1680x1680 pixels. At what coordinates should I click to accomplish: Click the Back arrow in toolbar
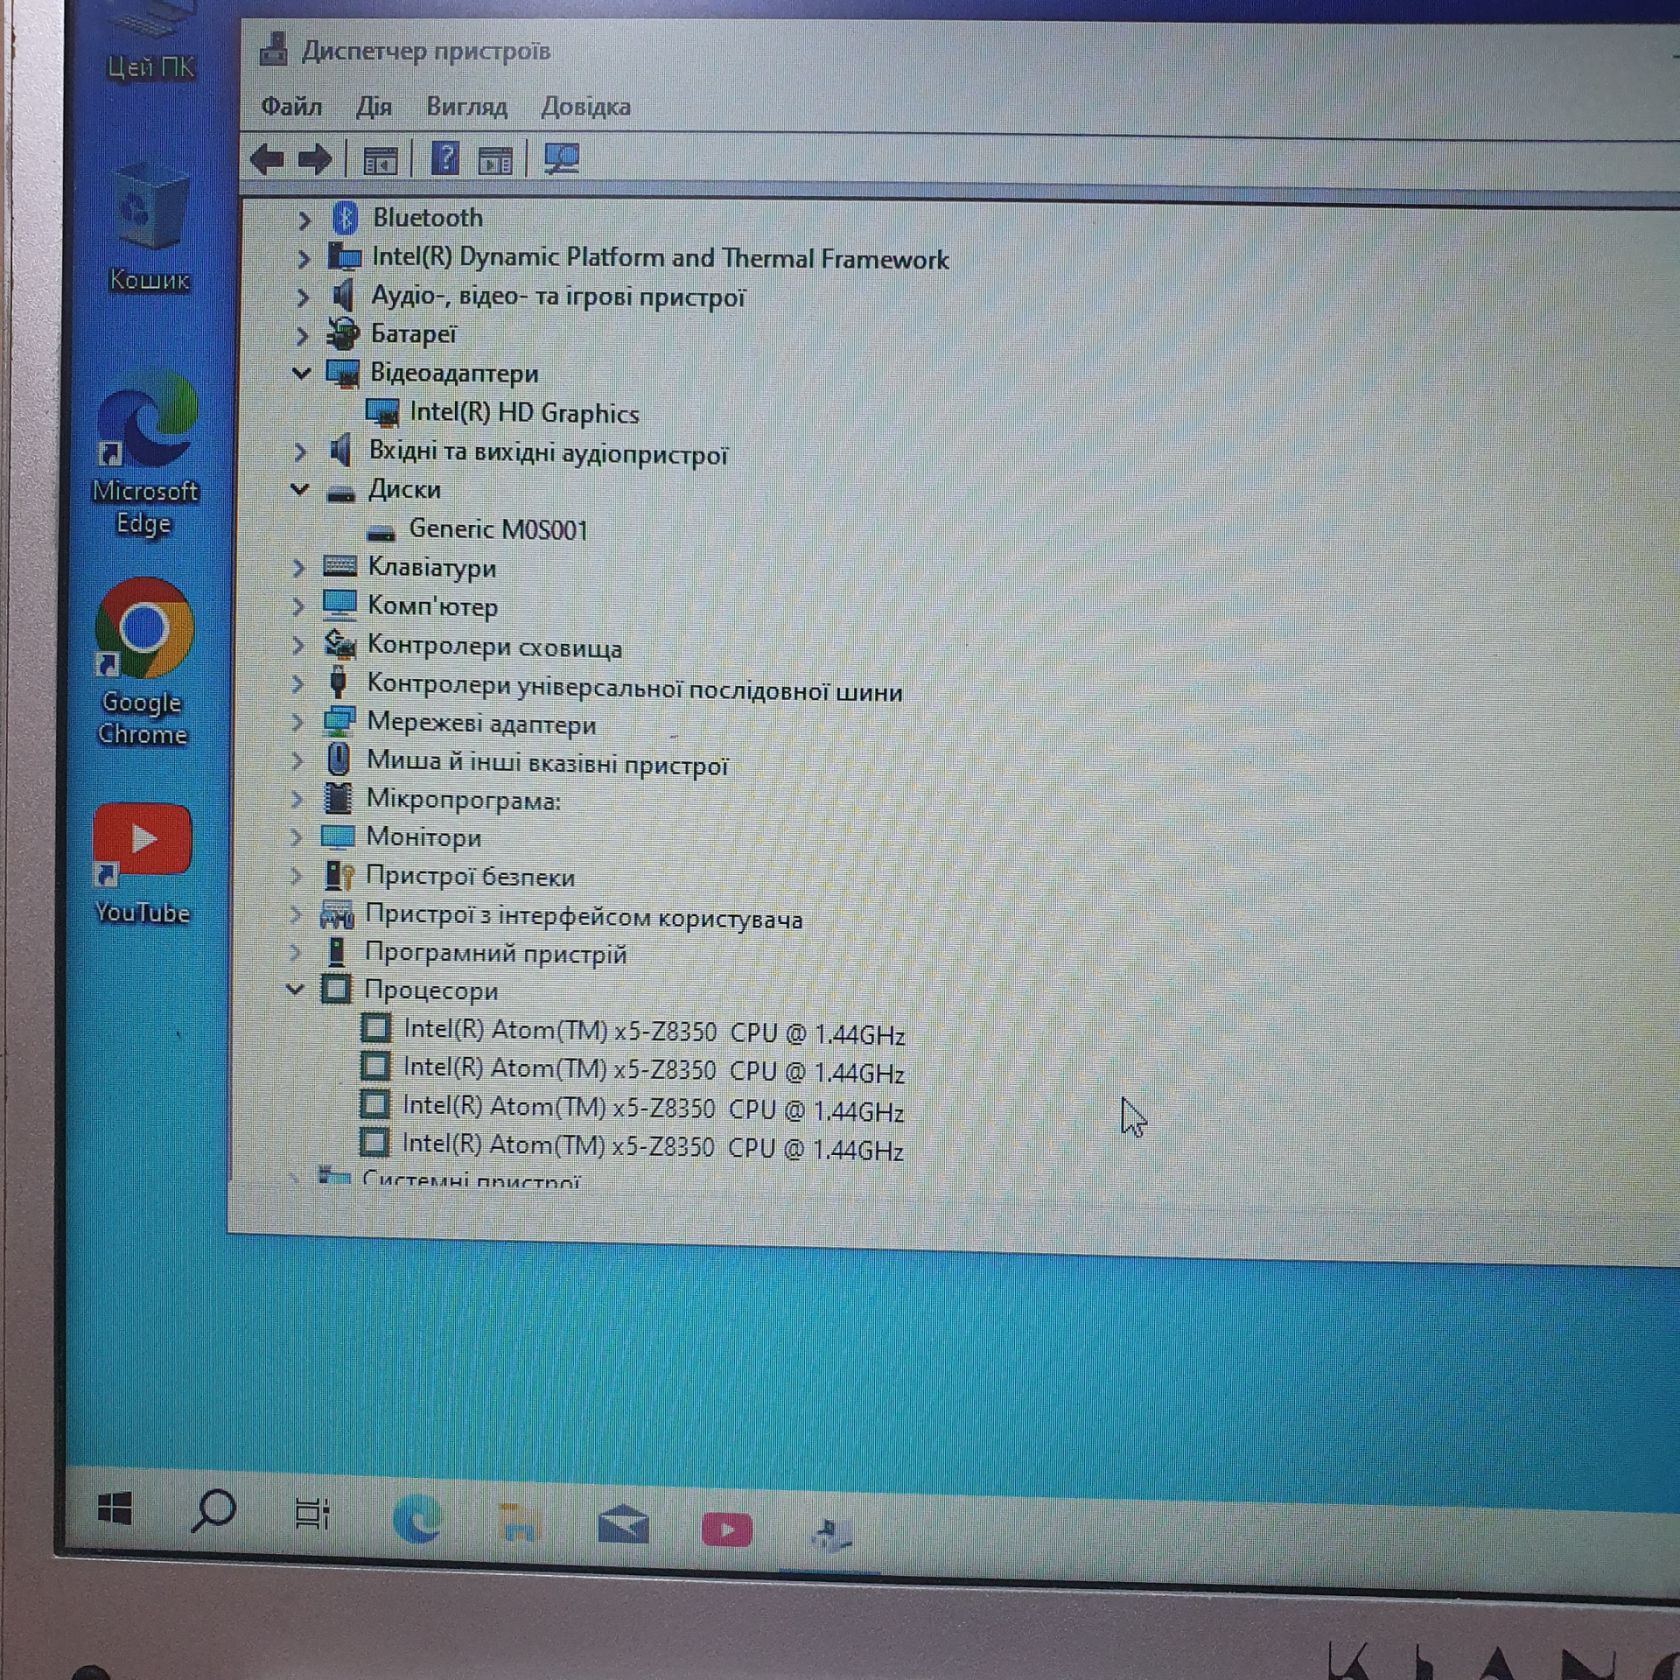[x=266, y=159]
